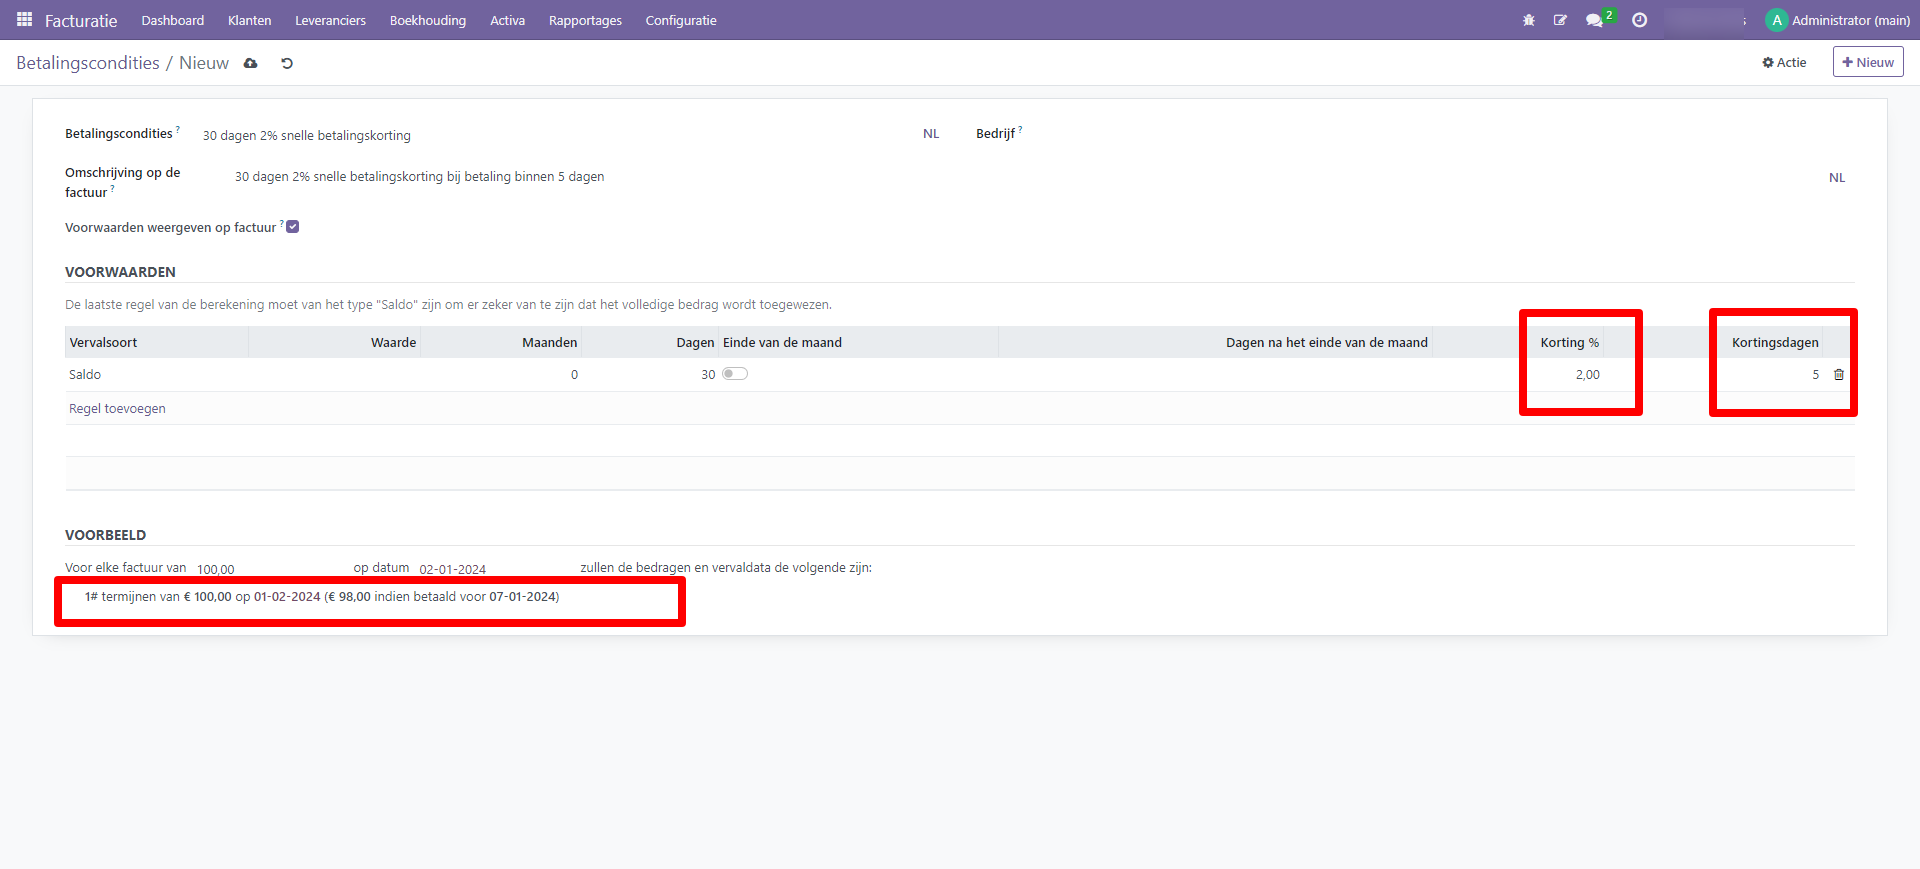Click the Korting % value 2,00
Viewport: 1920px width, 869px height.
pyautogui.click(x=1586, y=375)
